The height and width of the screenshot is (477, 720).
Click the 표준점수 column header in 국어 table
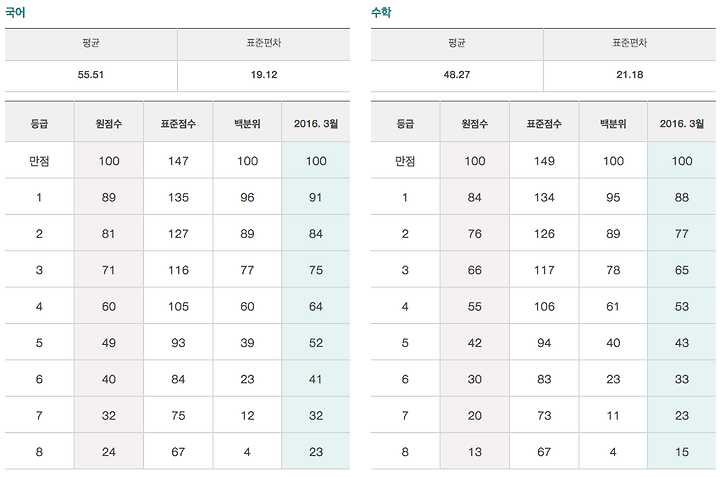(178, 124)
